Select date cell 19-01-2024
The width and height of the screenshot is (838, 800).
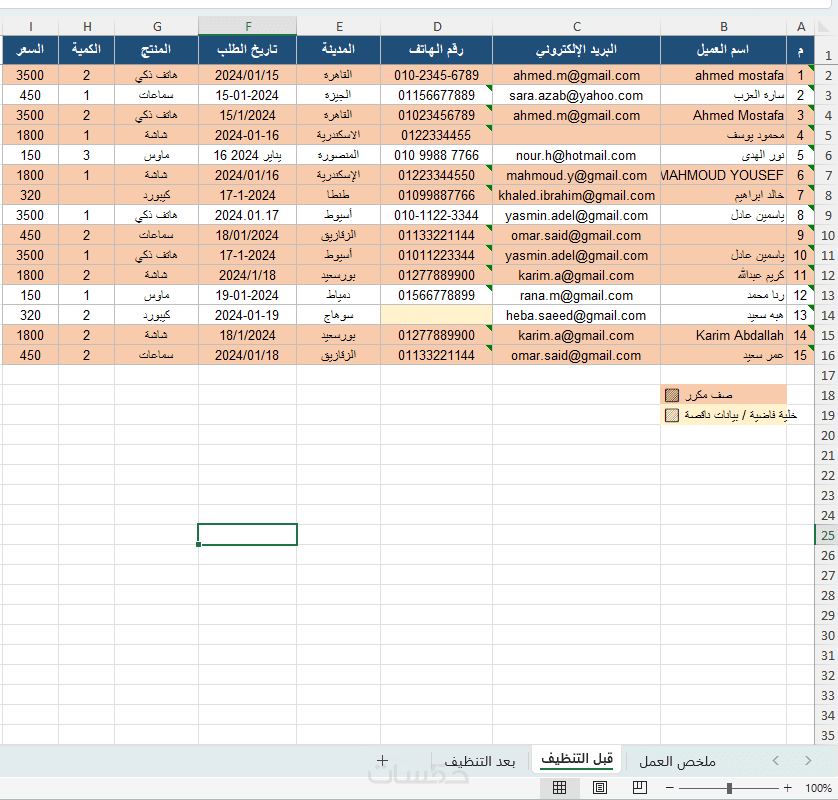pos(247,296)
